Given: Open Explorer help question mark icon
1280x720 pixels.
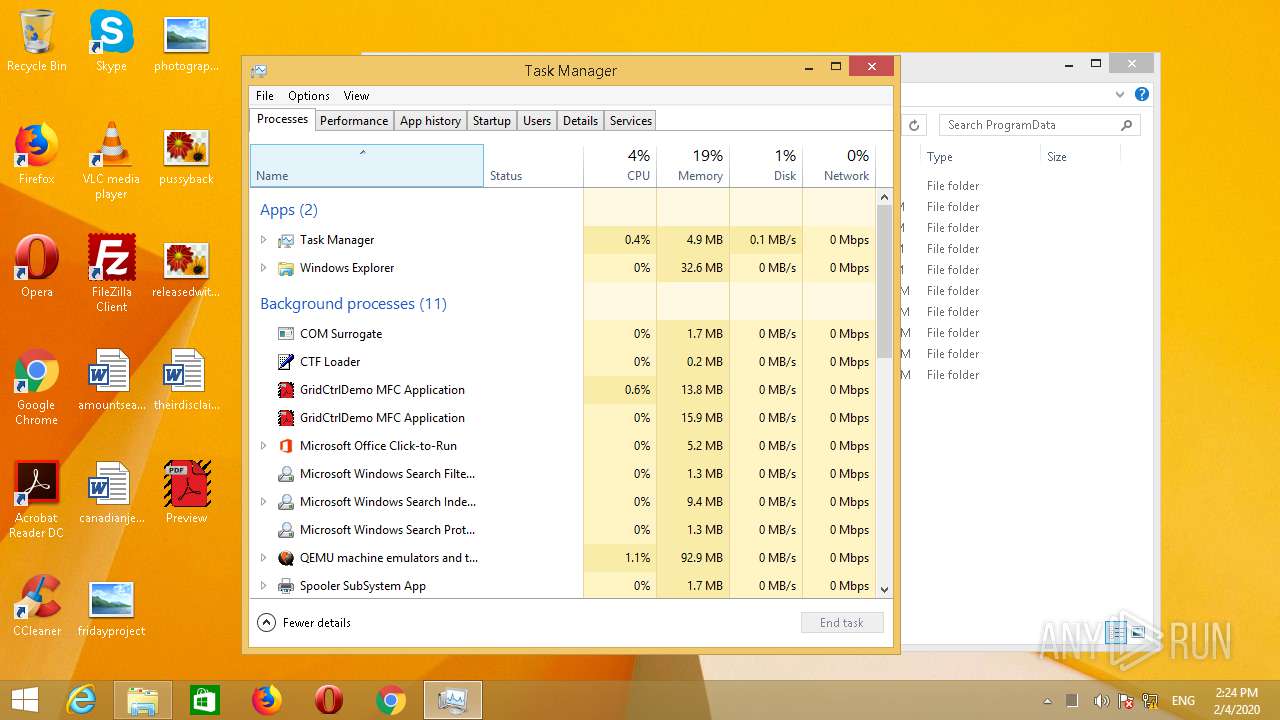Looking at the screenshot, I should (x=1142, y=95).
